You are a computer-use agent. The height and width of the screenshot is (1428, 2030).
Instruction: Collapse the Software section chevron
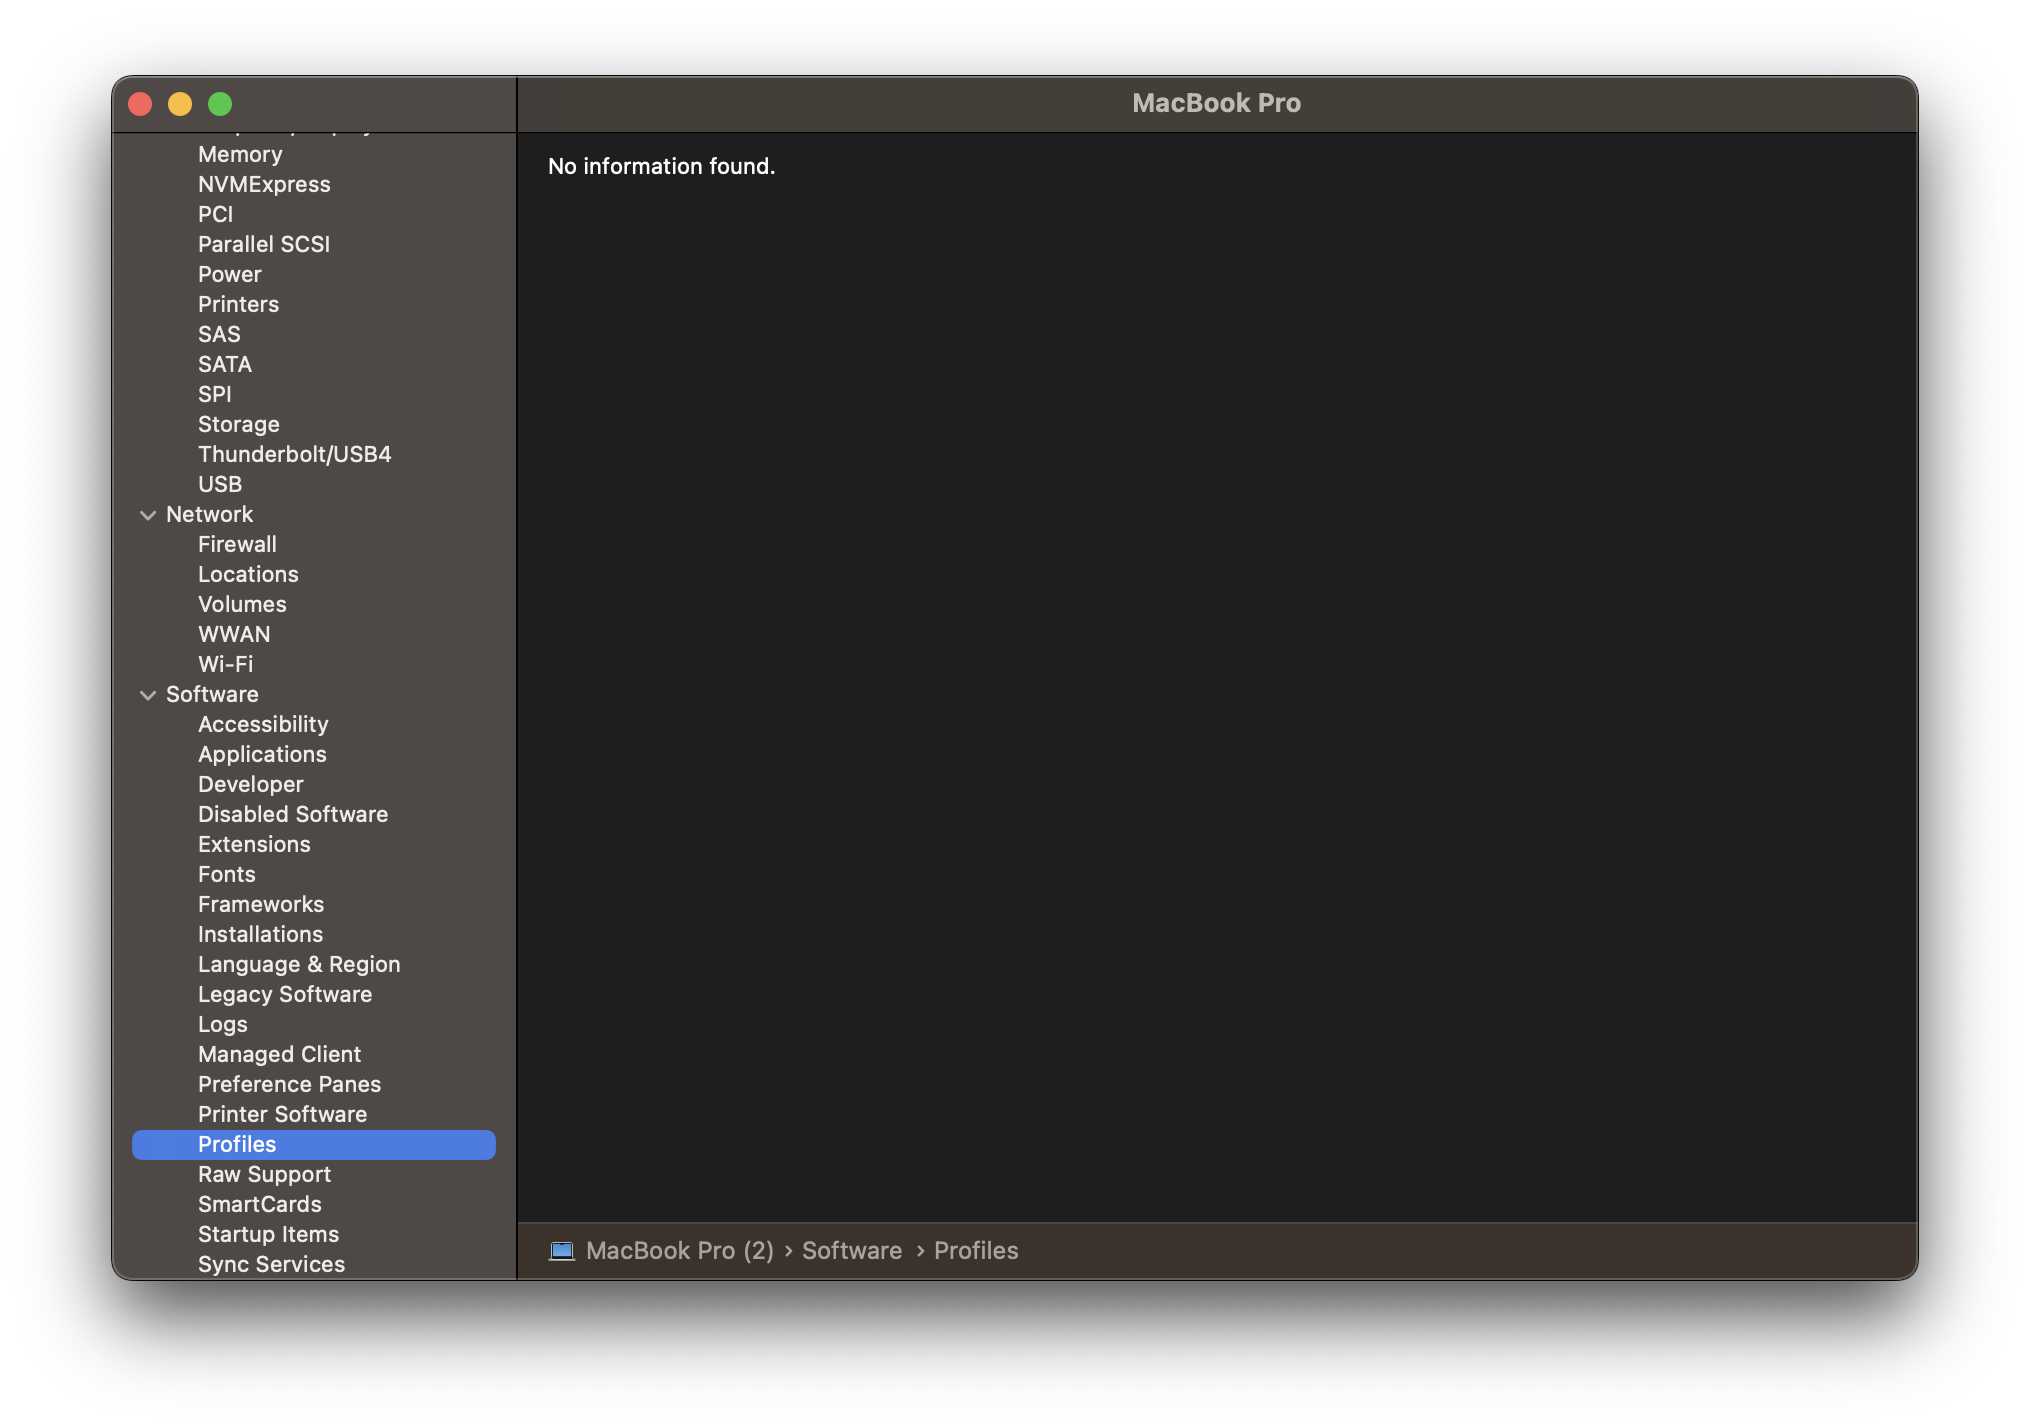(x=148, y=695)
